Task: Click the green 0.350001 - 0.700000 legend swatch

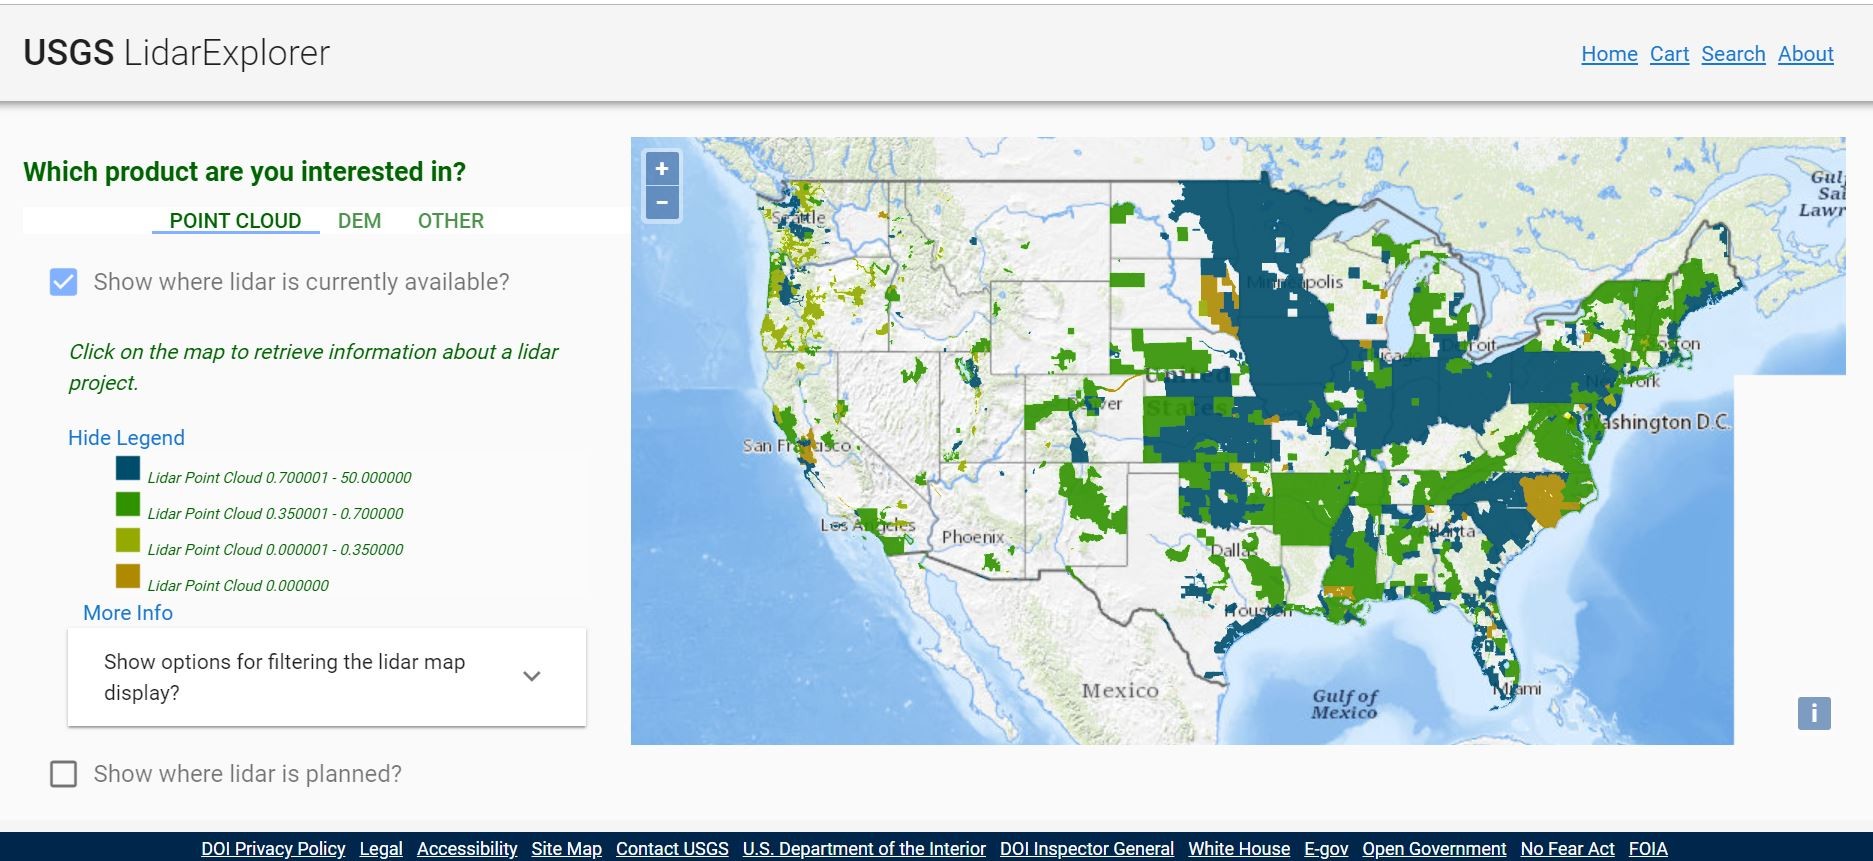Action: point(128,504)
